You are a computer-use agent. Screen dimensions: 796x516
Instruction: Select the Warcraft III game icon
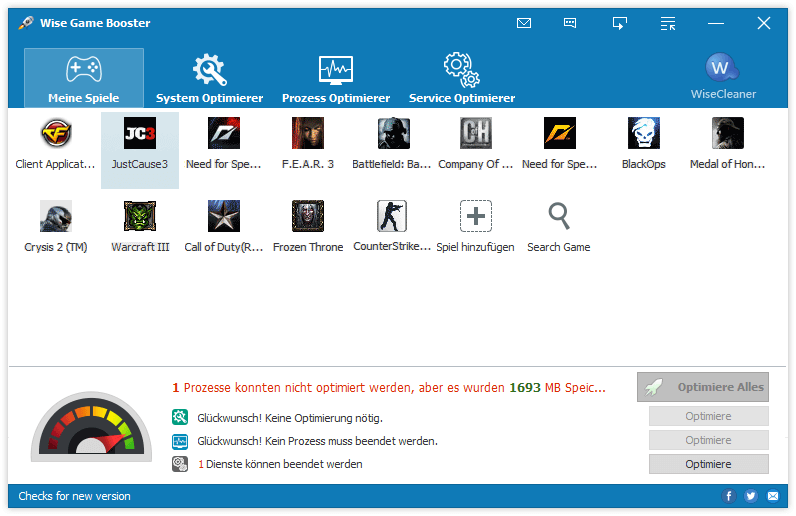(140, 216)
